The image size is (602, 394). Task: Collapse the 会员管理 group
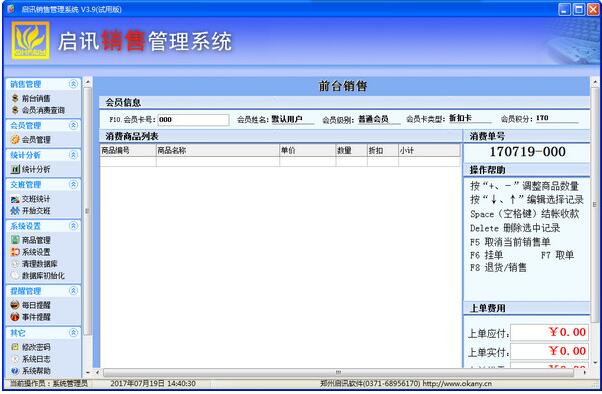73,125
